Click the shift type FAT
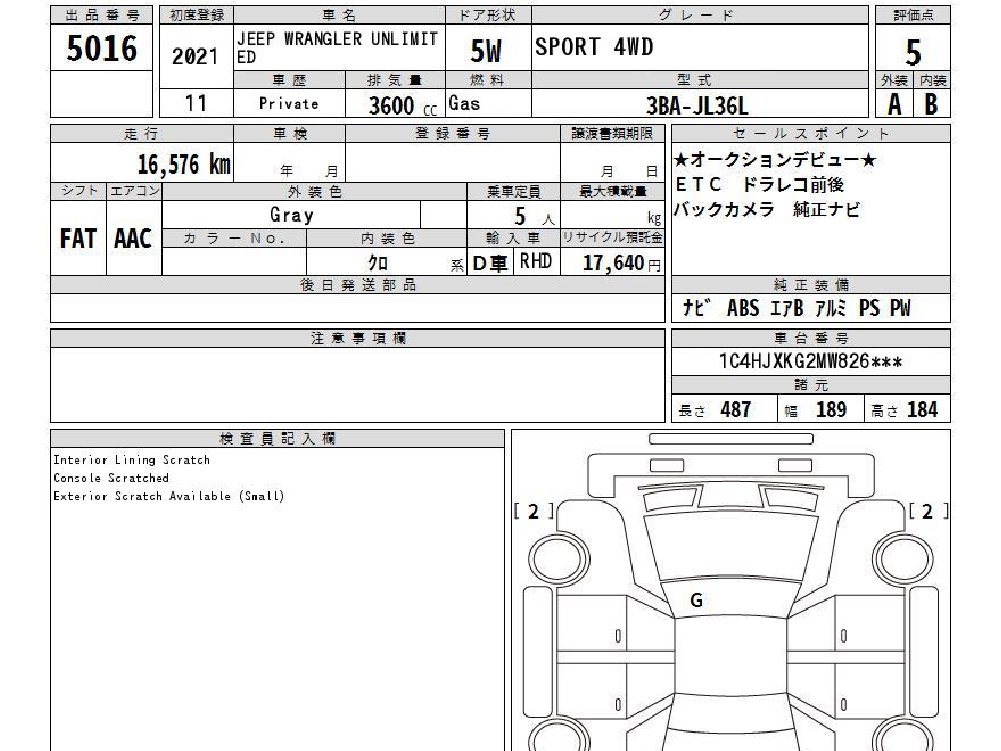Viewport: 1001px width, 751px height. 78,238
